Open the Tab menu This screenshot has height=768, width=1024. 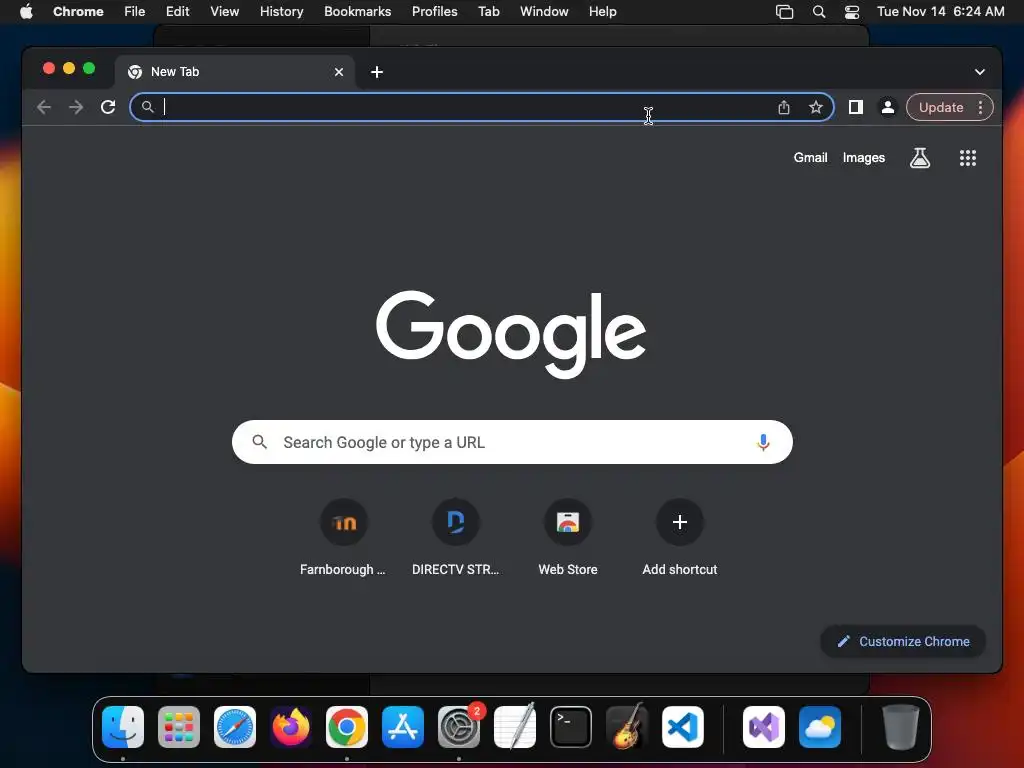[488, 12]
